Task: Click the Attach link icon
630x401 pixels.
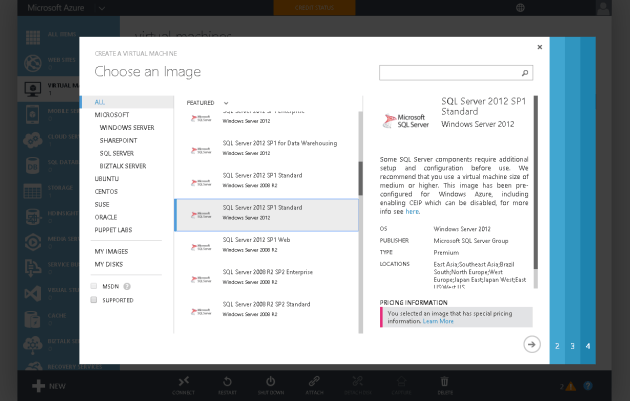Action: (x=314, y=381)
